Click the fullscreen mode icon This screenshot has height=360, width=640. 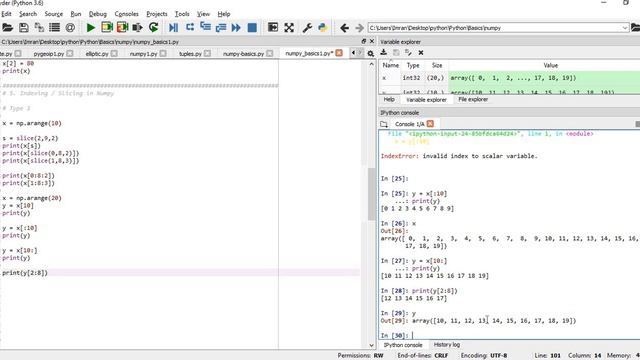pyautogui.click(x=289, y=28)
